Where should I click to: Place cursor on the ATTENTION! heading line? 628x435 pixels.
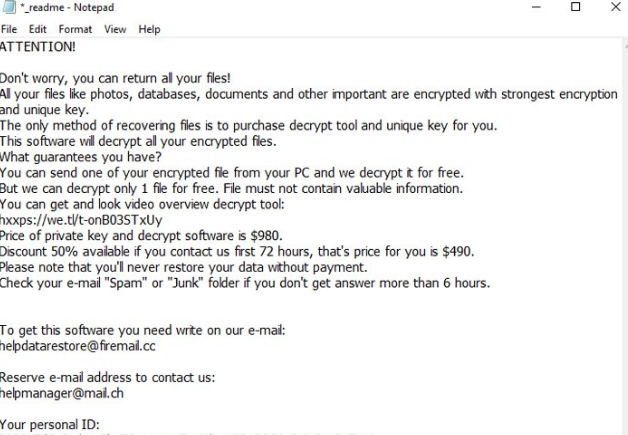pyautogui.click(x=37, y=47)
